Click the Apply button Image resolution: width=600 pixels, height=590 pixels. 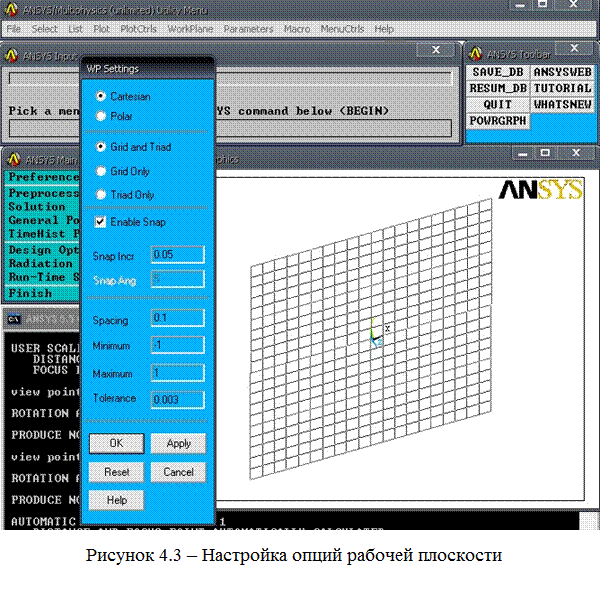click(178, 443)
